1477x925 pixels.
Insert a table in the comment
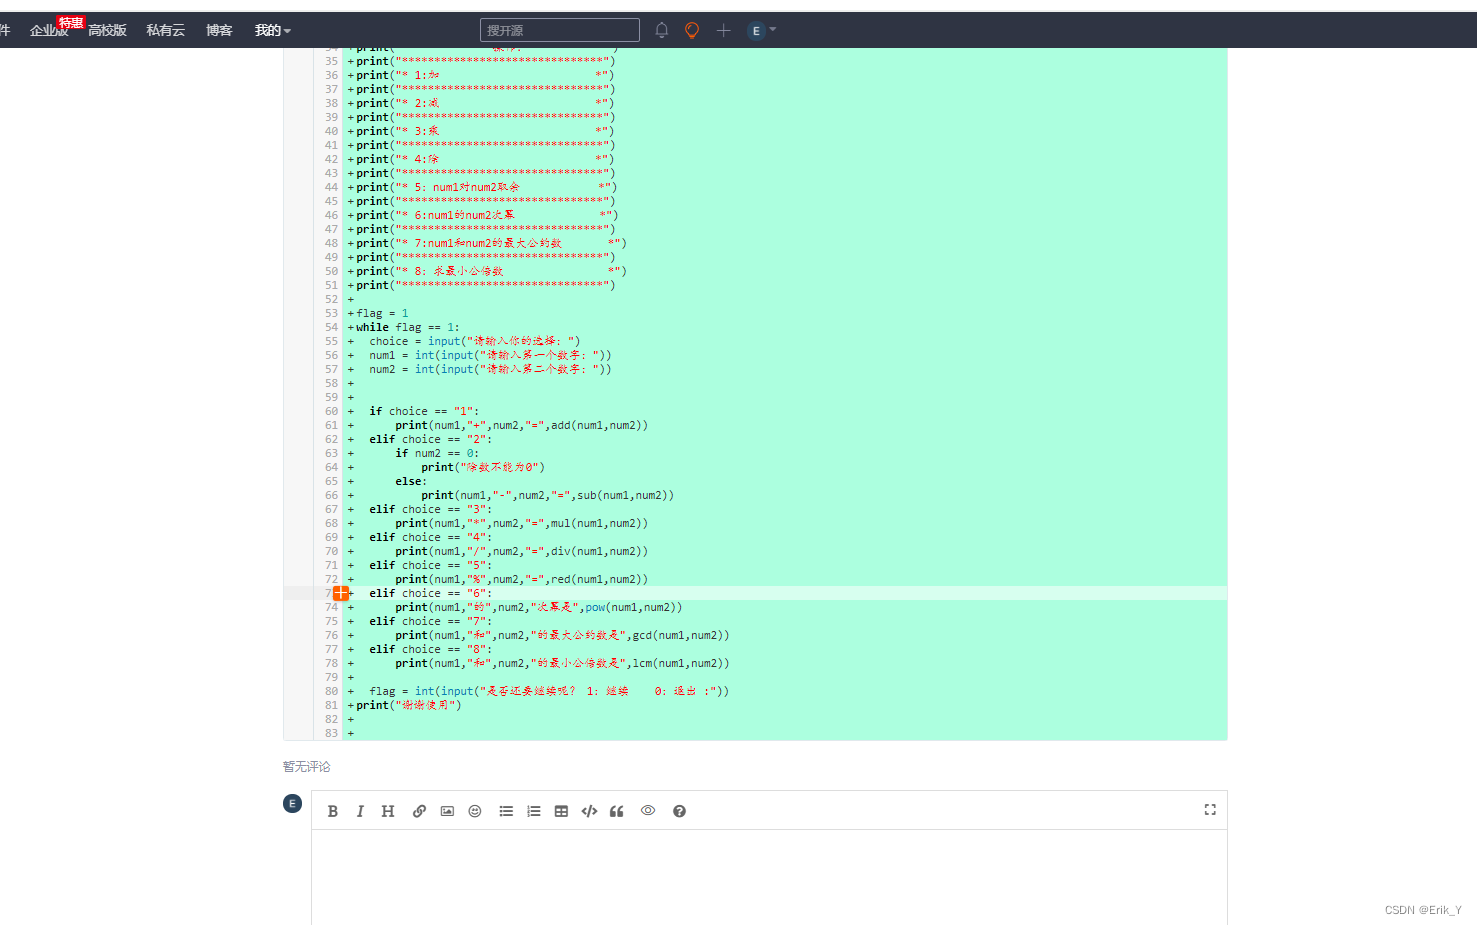pyautogui.click(x=561, y=811)
